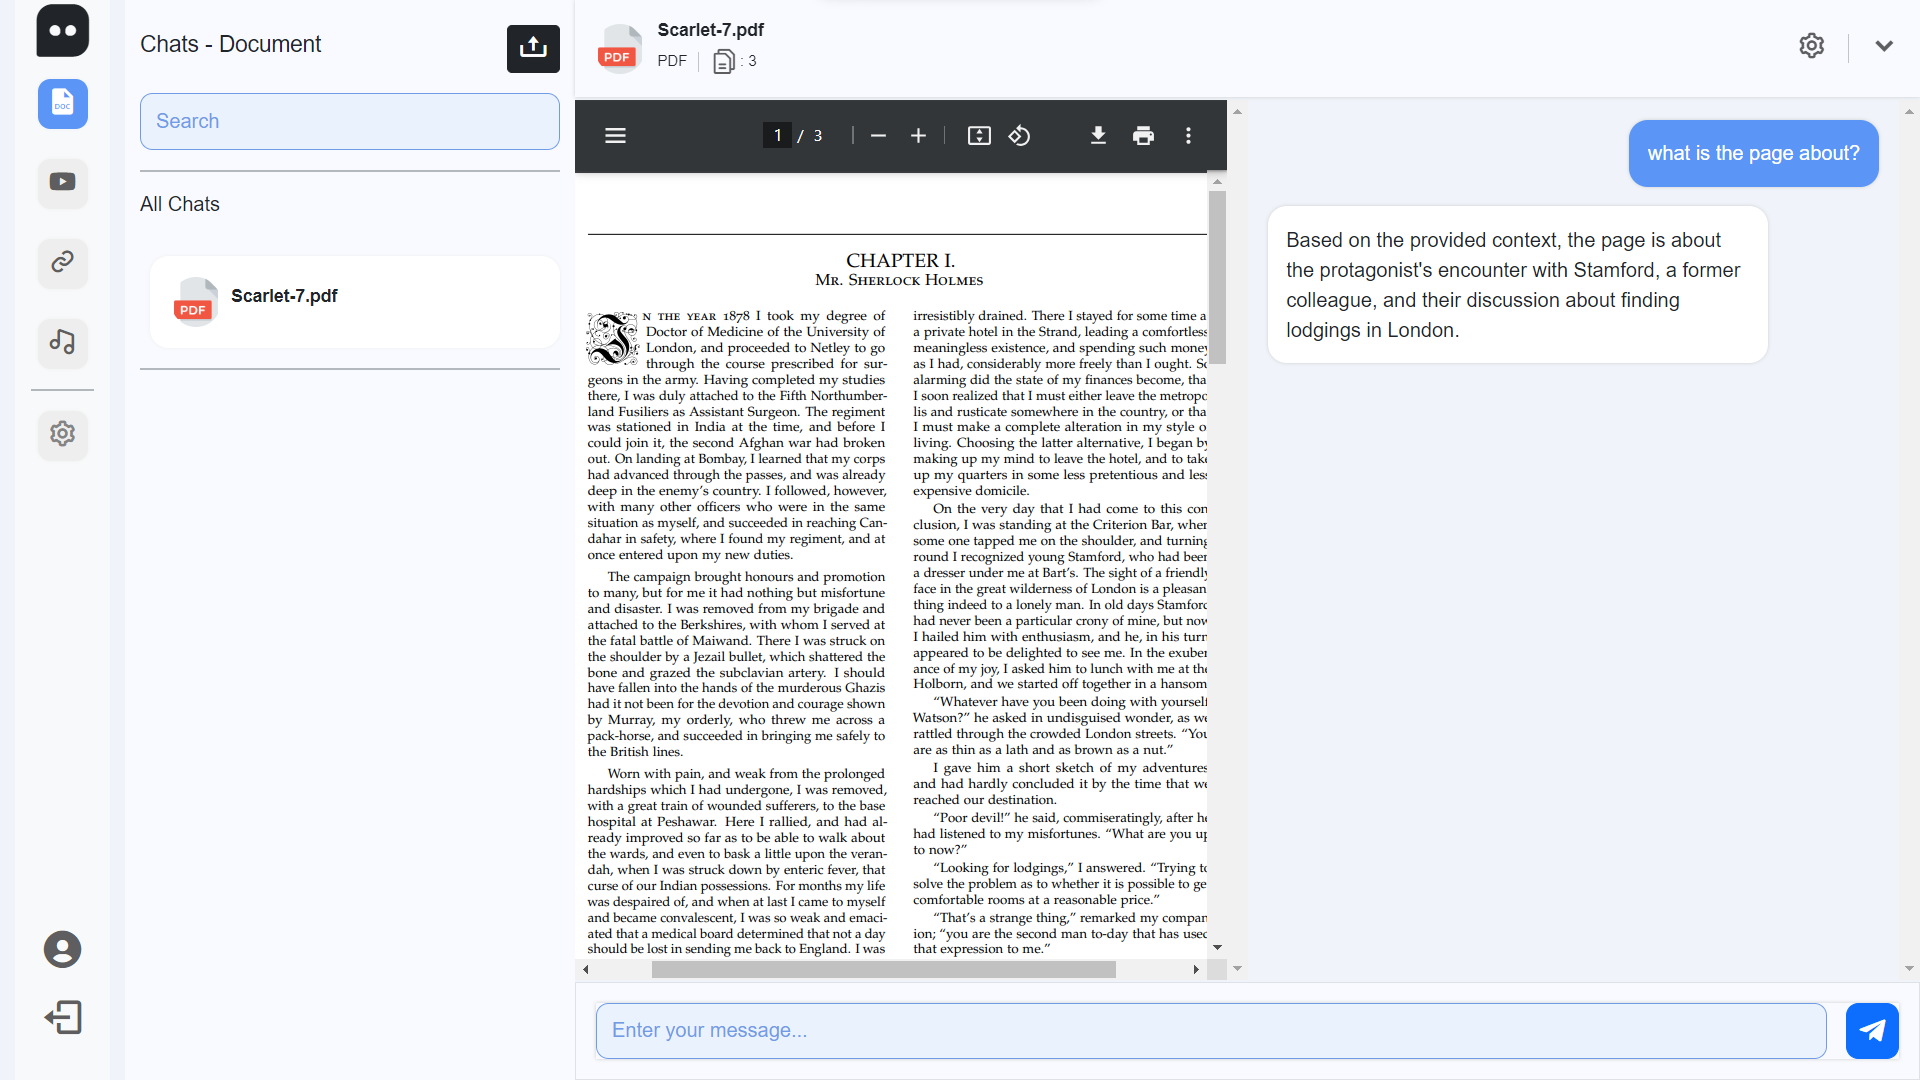
Task: Click the Enter your message field
Action: [x=1210, y=1030]
